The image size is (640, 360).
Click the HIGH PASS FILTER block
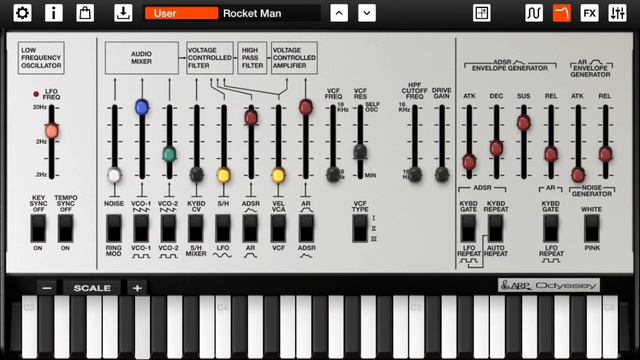252,58
